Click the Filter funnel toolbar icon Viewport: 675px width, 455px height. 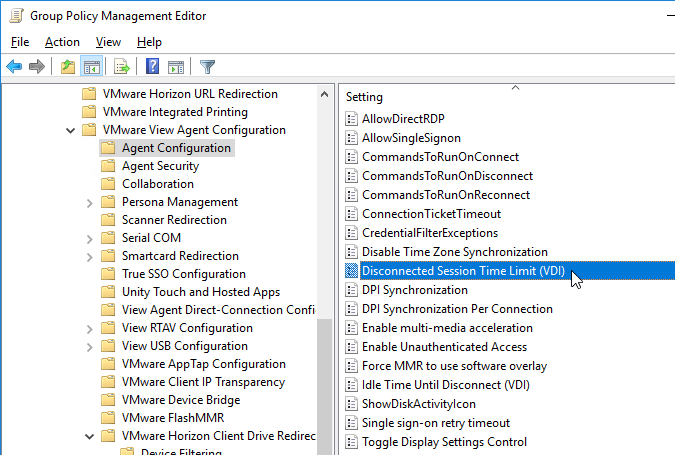[207, 67]
